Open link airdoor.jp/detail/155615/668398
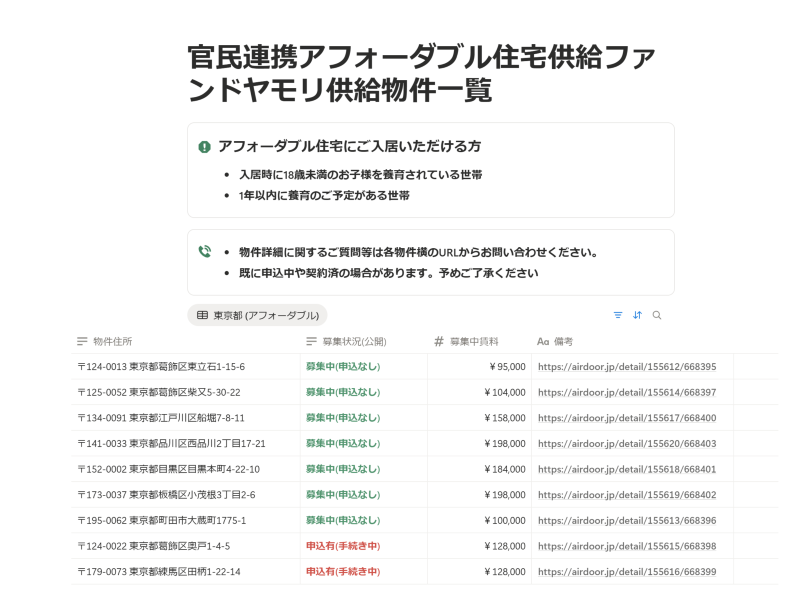Screen dimensions: 800x600 627,546
